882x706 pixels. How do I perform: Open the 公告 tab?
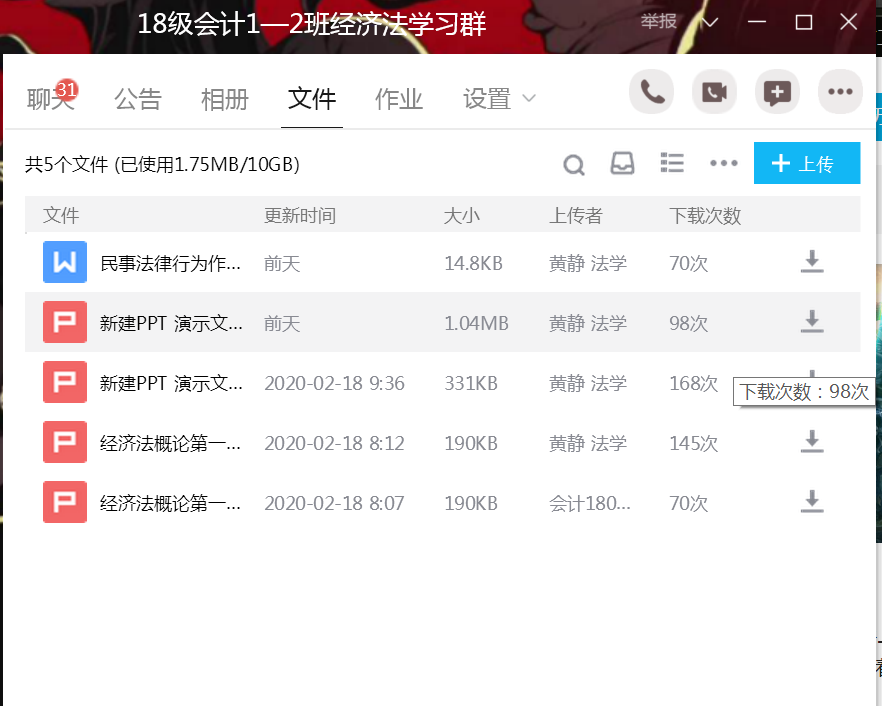coord(138,99)
